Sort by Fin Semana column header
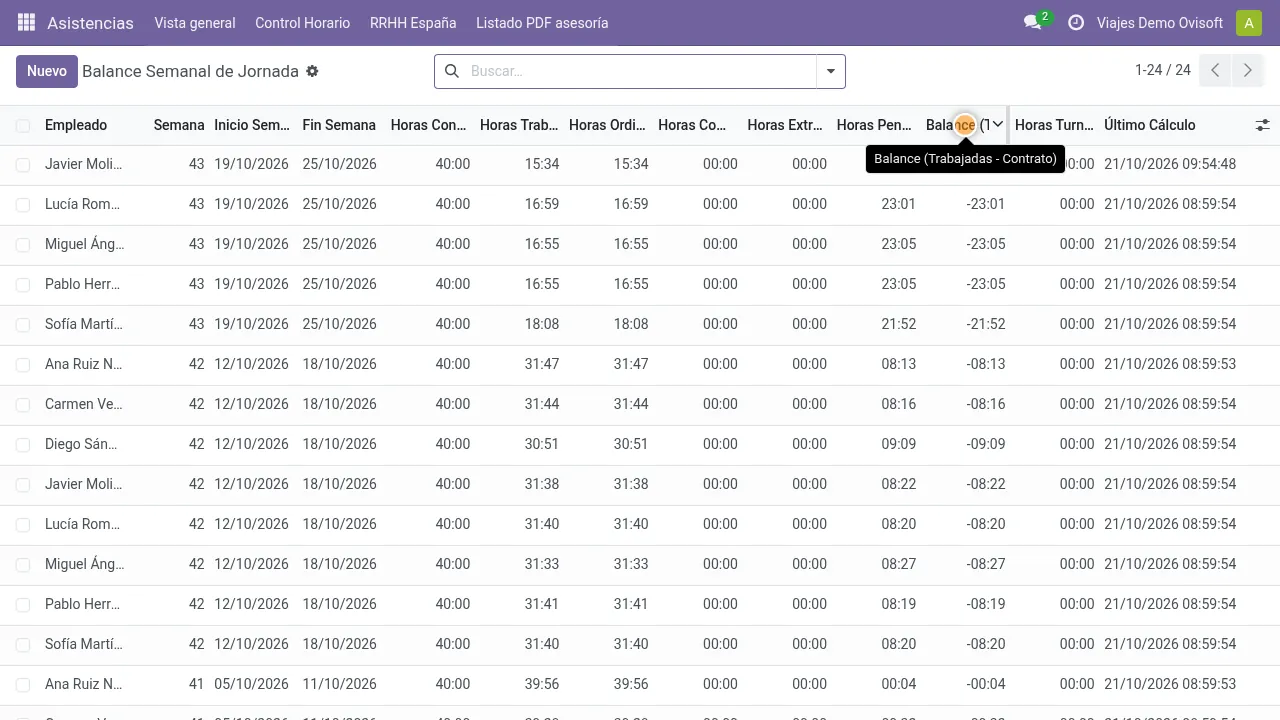This screenshot has height=720, width=1280. pyautogui.click(x=339, y=125)
